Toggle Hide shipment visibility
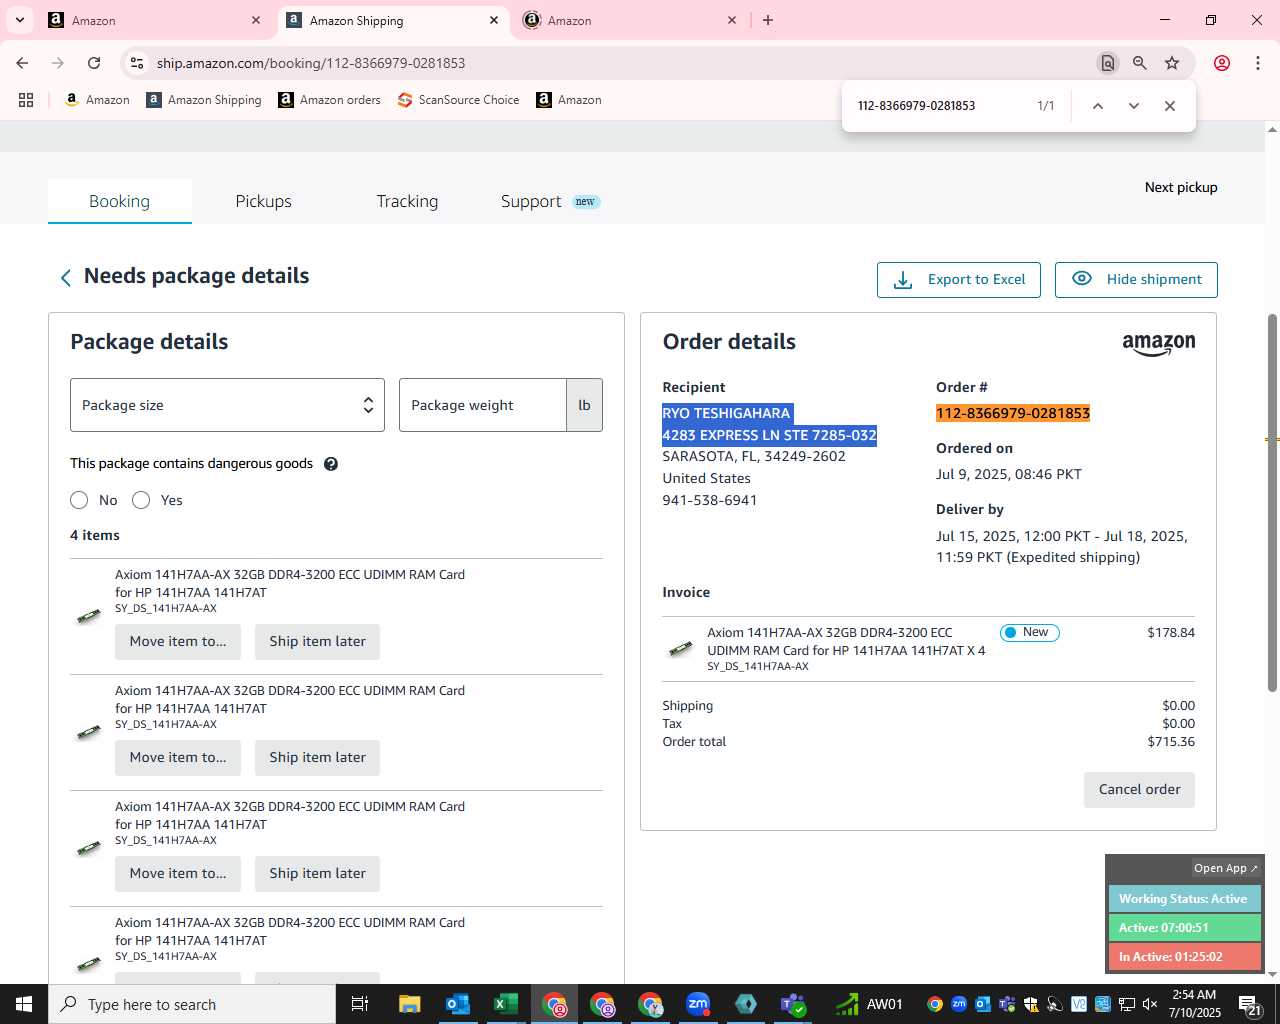The height and width of the screenshot is (1024, 1280). pyautogui.click(x=1136, y=279)
